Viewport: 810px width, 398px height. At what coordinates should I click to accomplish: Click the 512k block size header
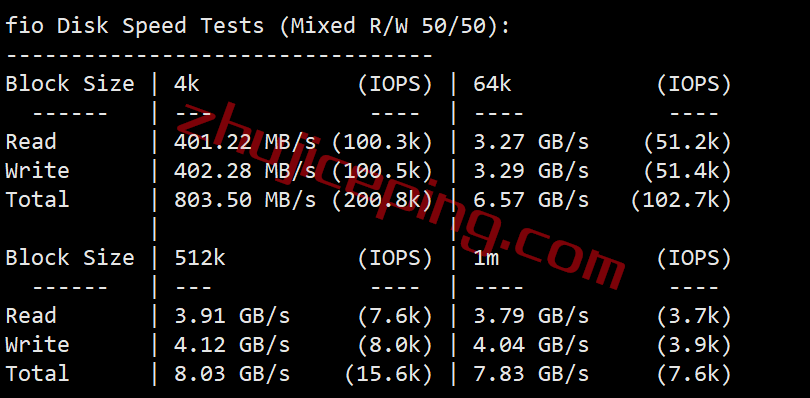point(199,257)
